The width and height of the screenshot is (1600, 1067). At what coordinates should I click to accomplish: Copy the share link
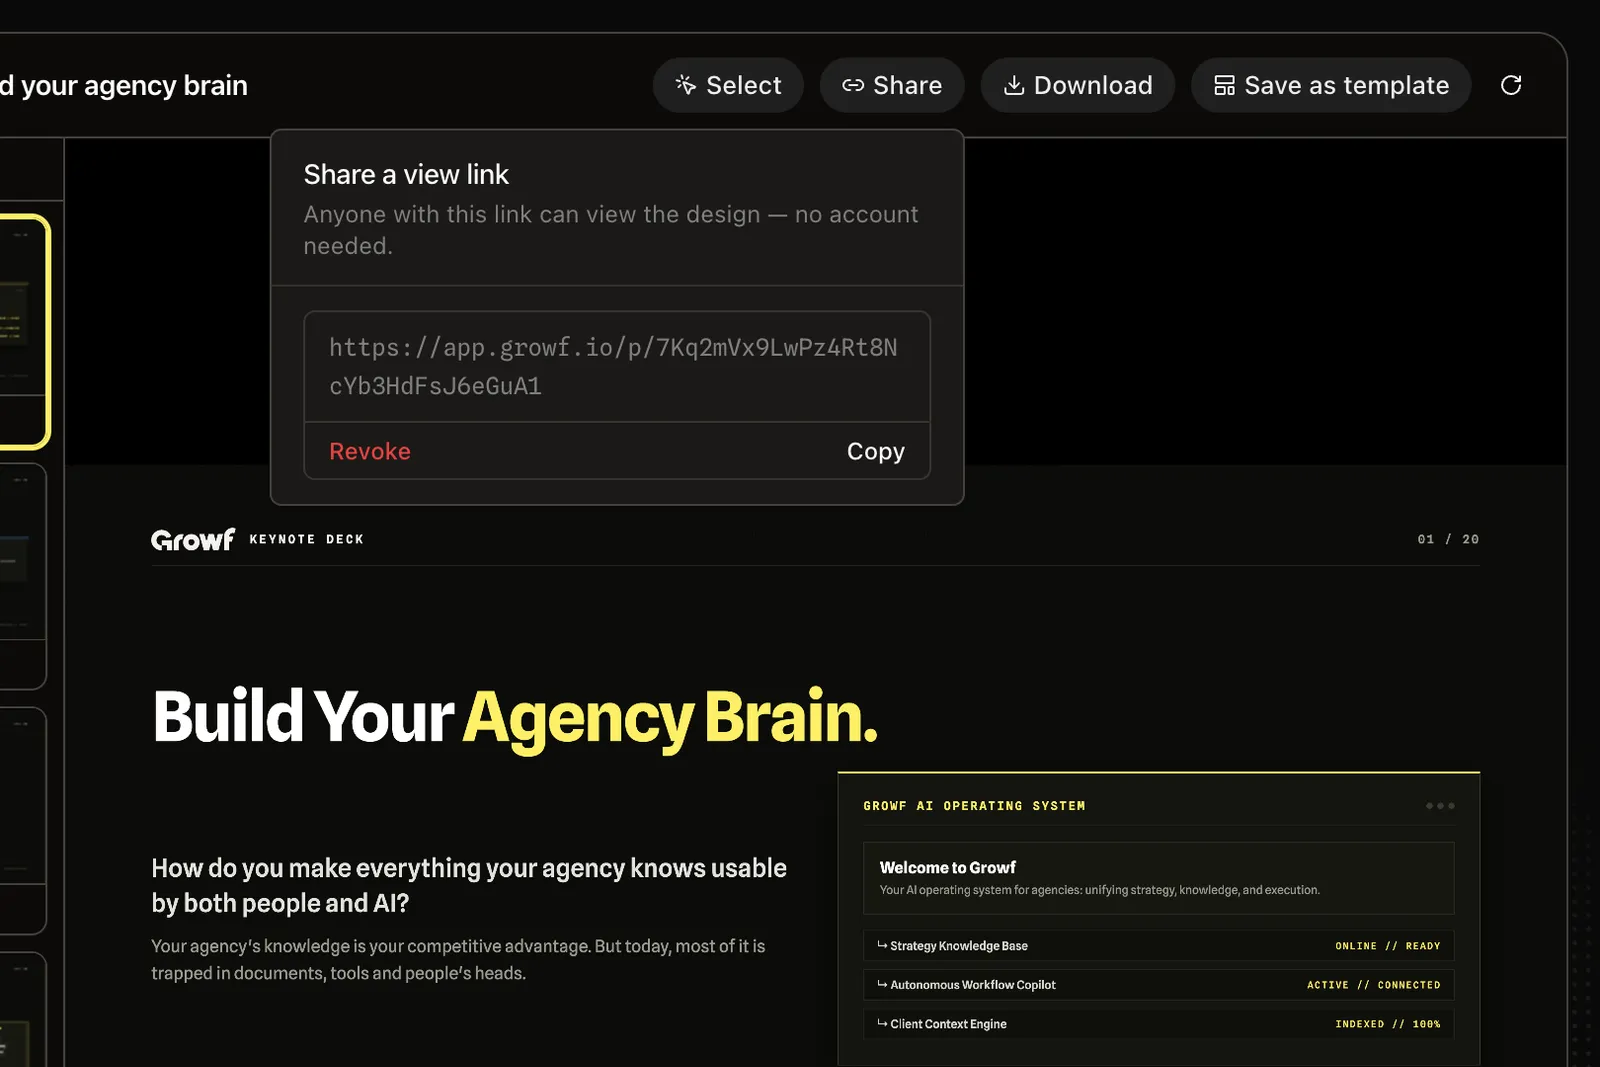coord(875,451)
